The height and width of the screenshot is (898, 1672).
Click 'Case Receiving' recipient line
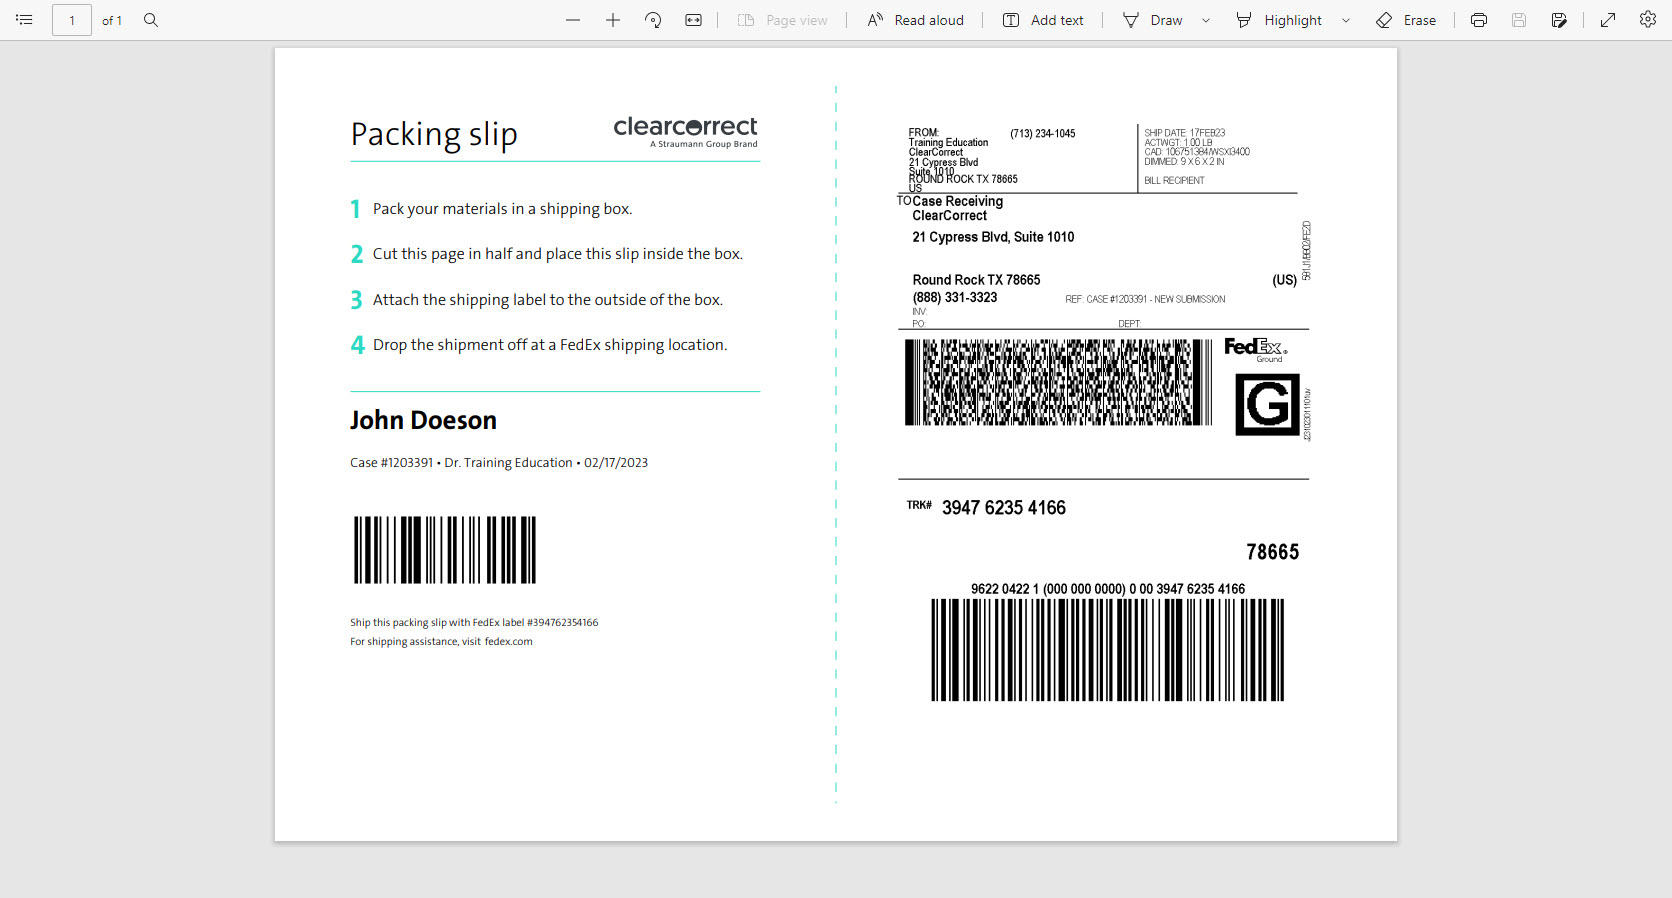click(957, 201)
